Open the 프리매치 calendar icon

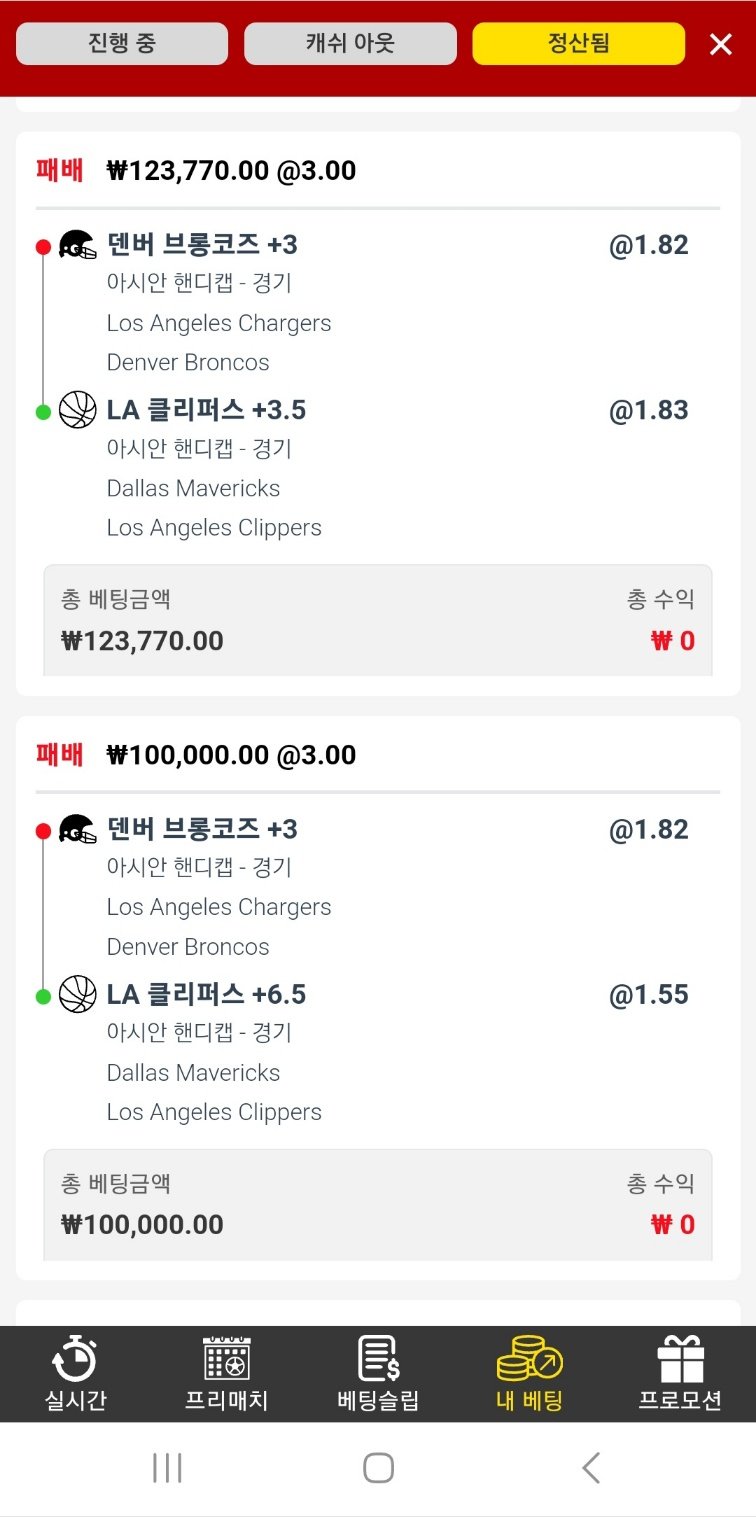tap(227, 1361)
